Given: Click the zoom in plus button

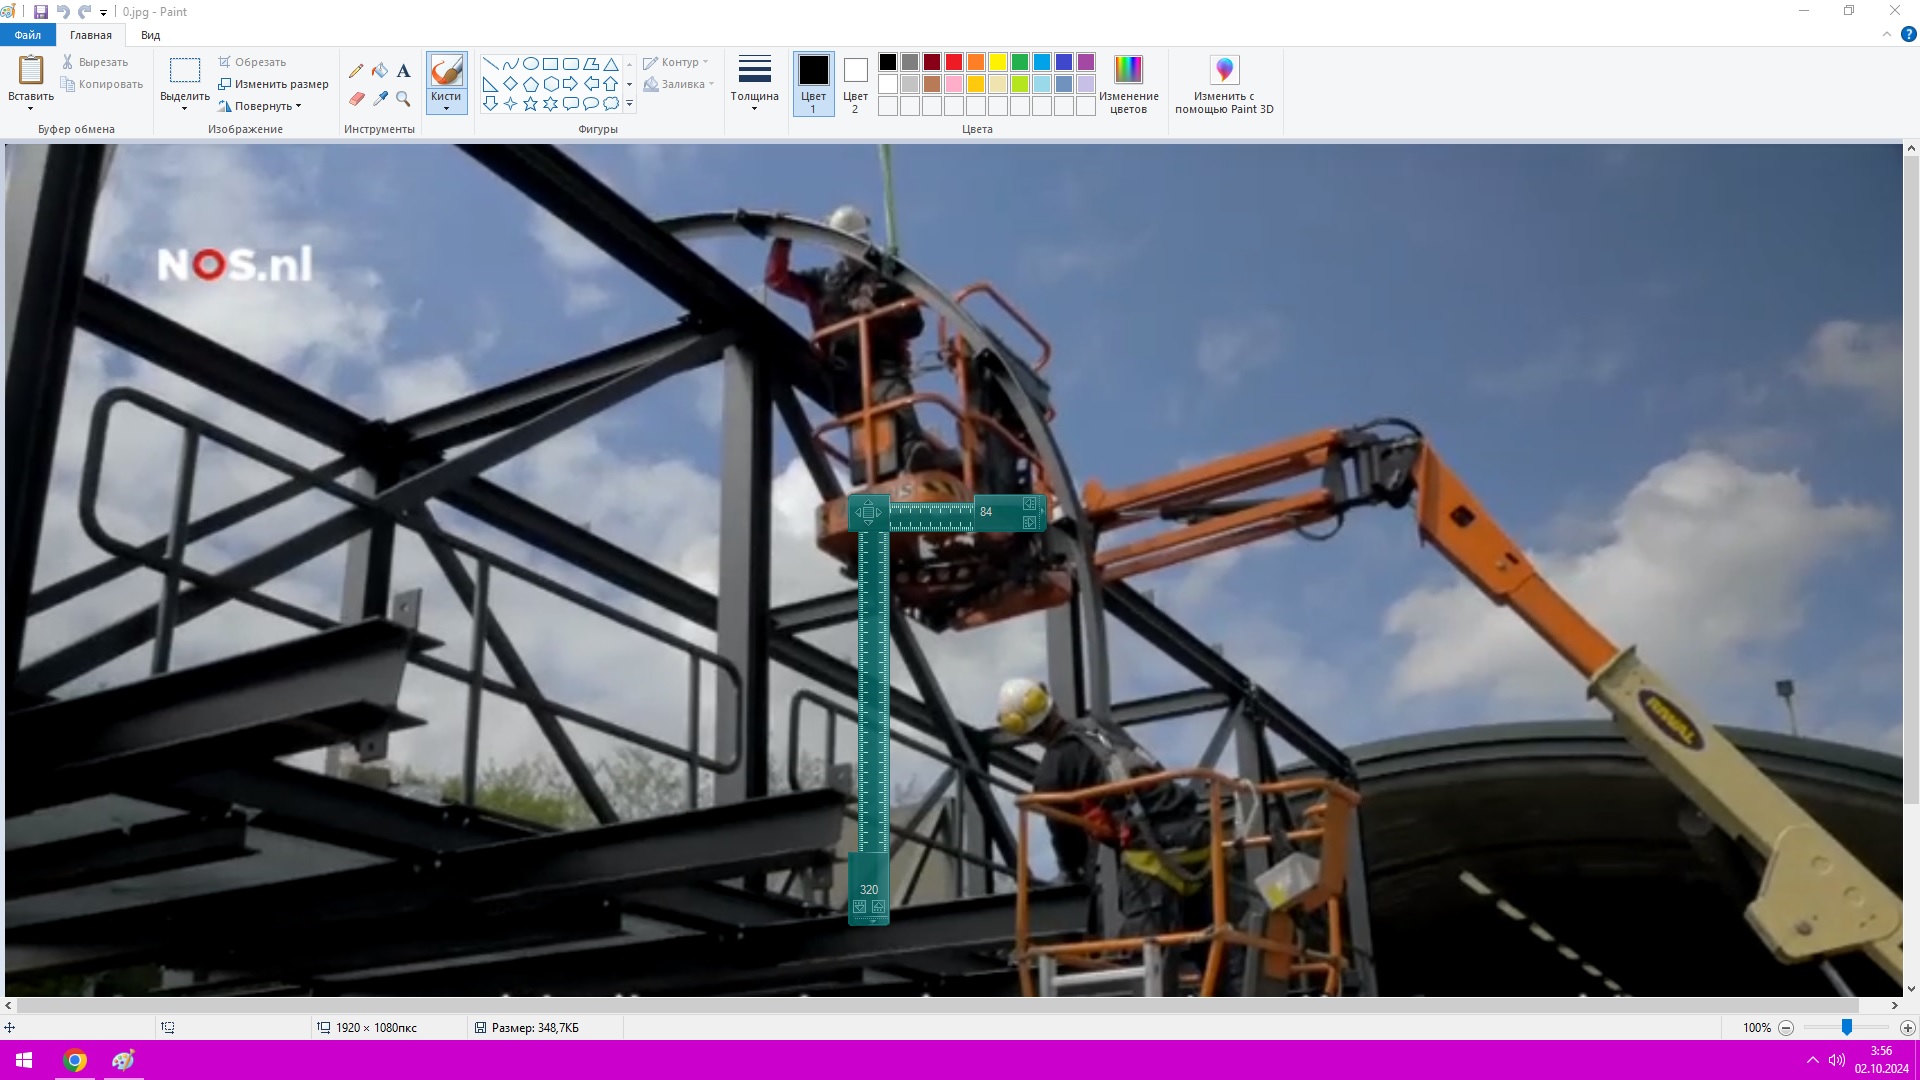Looking at the screenshot, I should 1907,1027.
